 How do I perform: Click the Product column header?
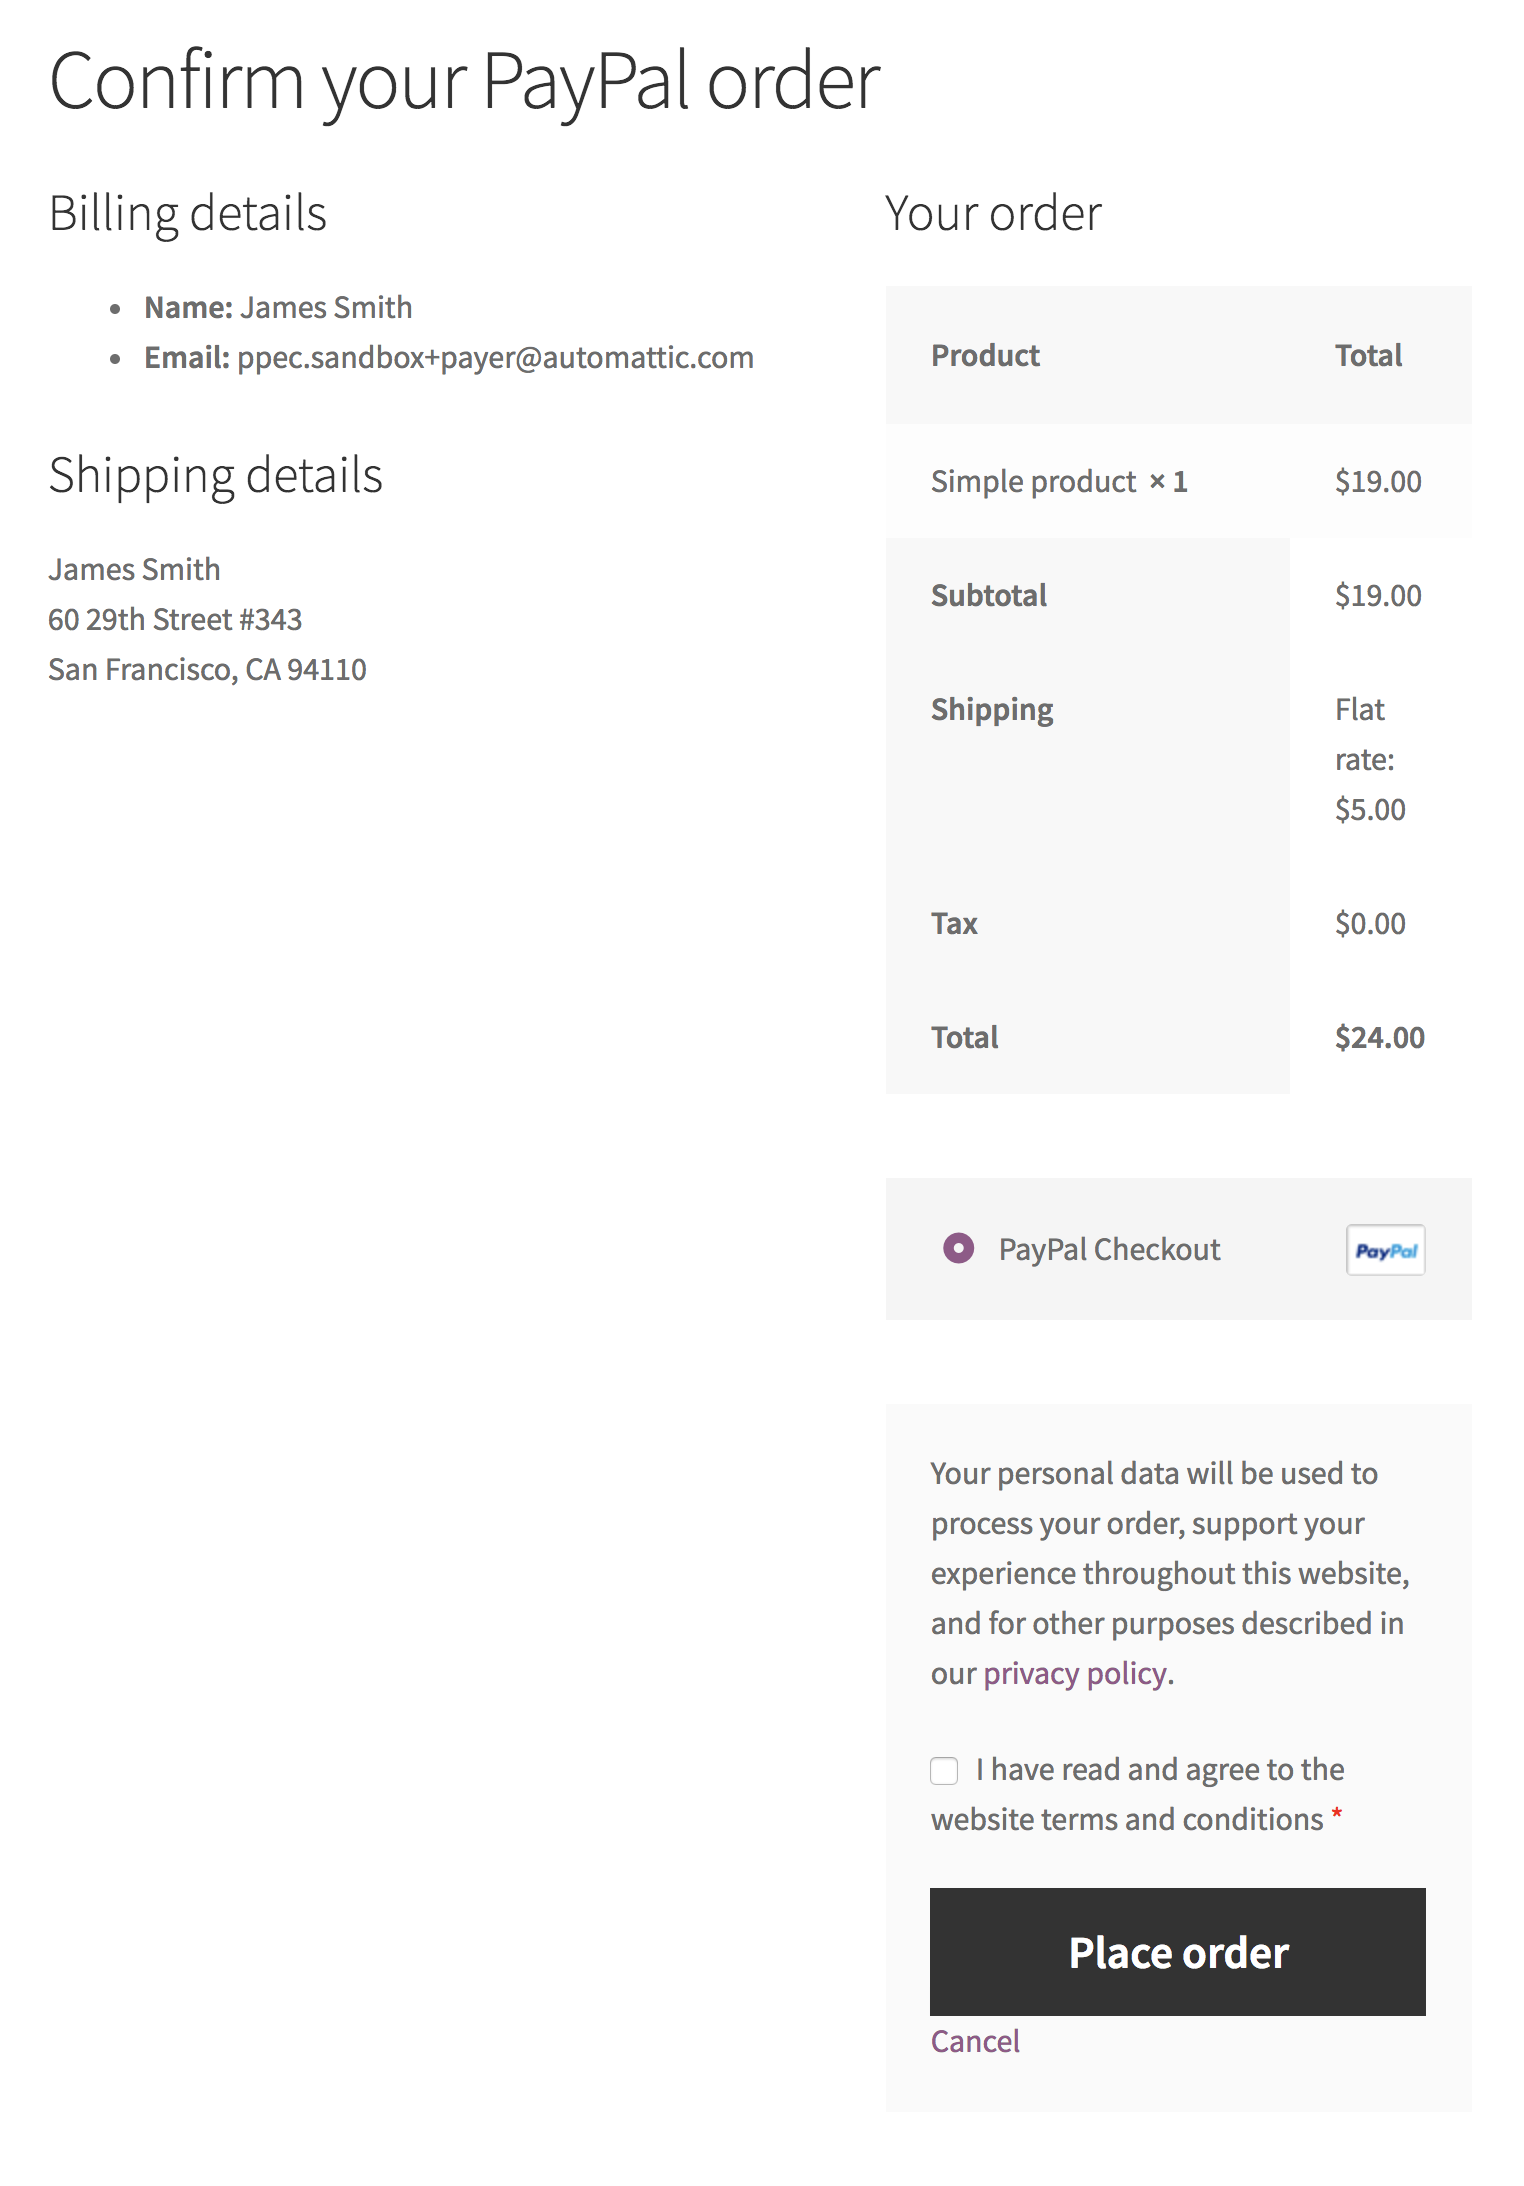pyautogui.click(x=985, y=356)
